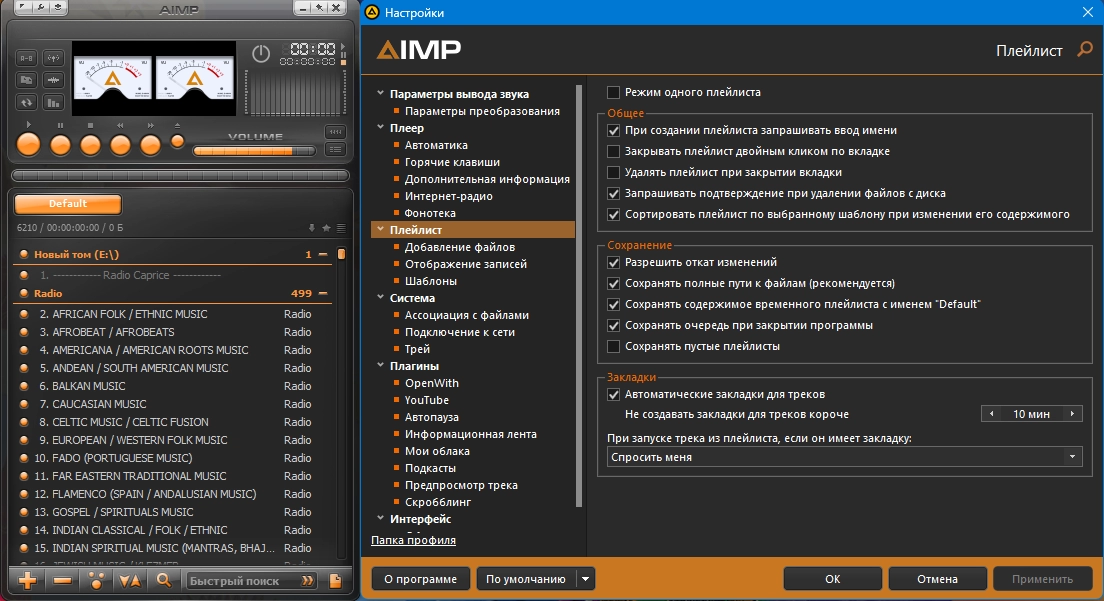Viewport: 1104px width, 601px height.
Task: Collapse the 'Radio' group with minus icon
Action: 323,293
